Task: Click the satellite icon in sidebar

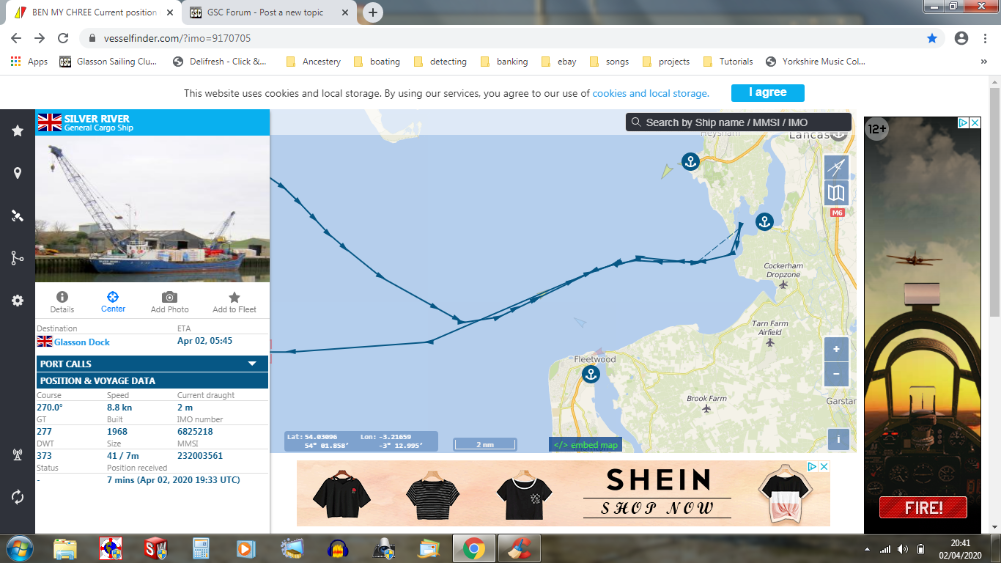Action: (x=17, y=215)
